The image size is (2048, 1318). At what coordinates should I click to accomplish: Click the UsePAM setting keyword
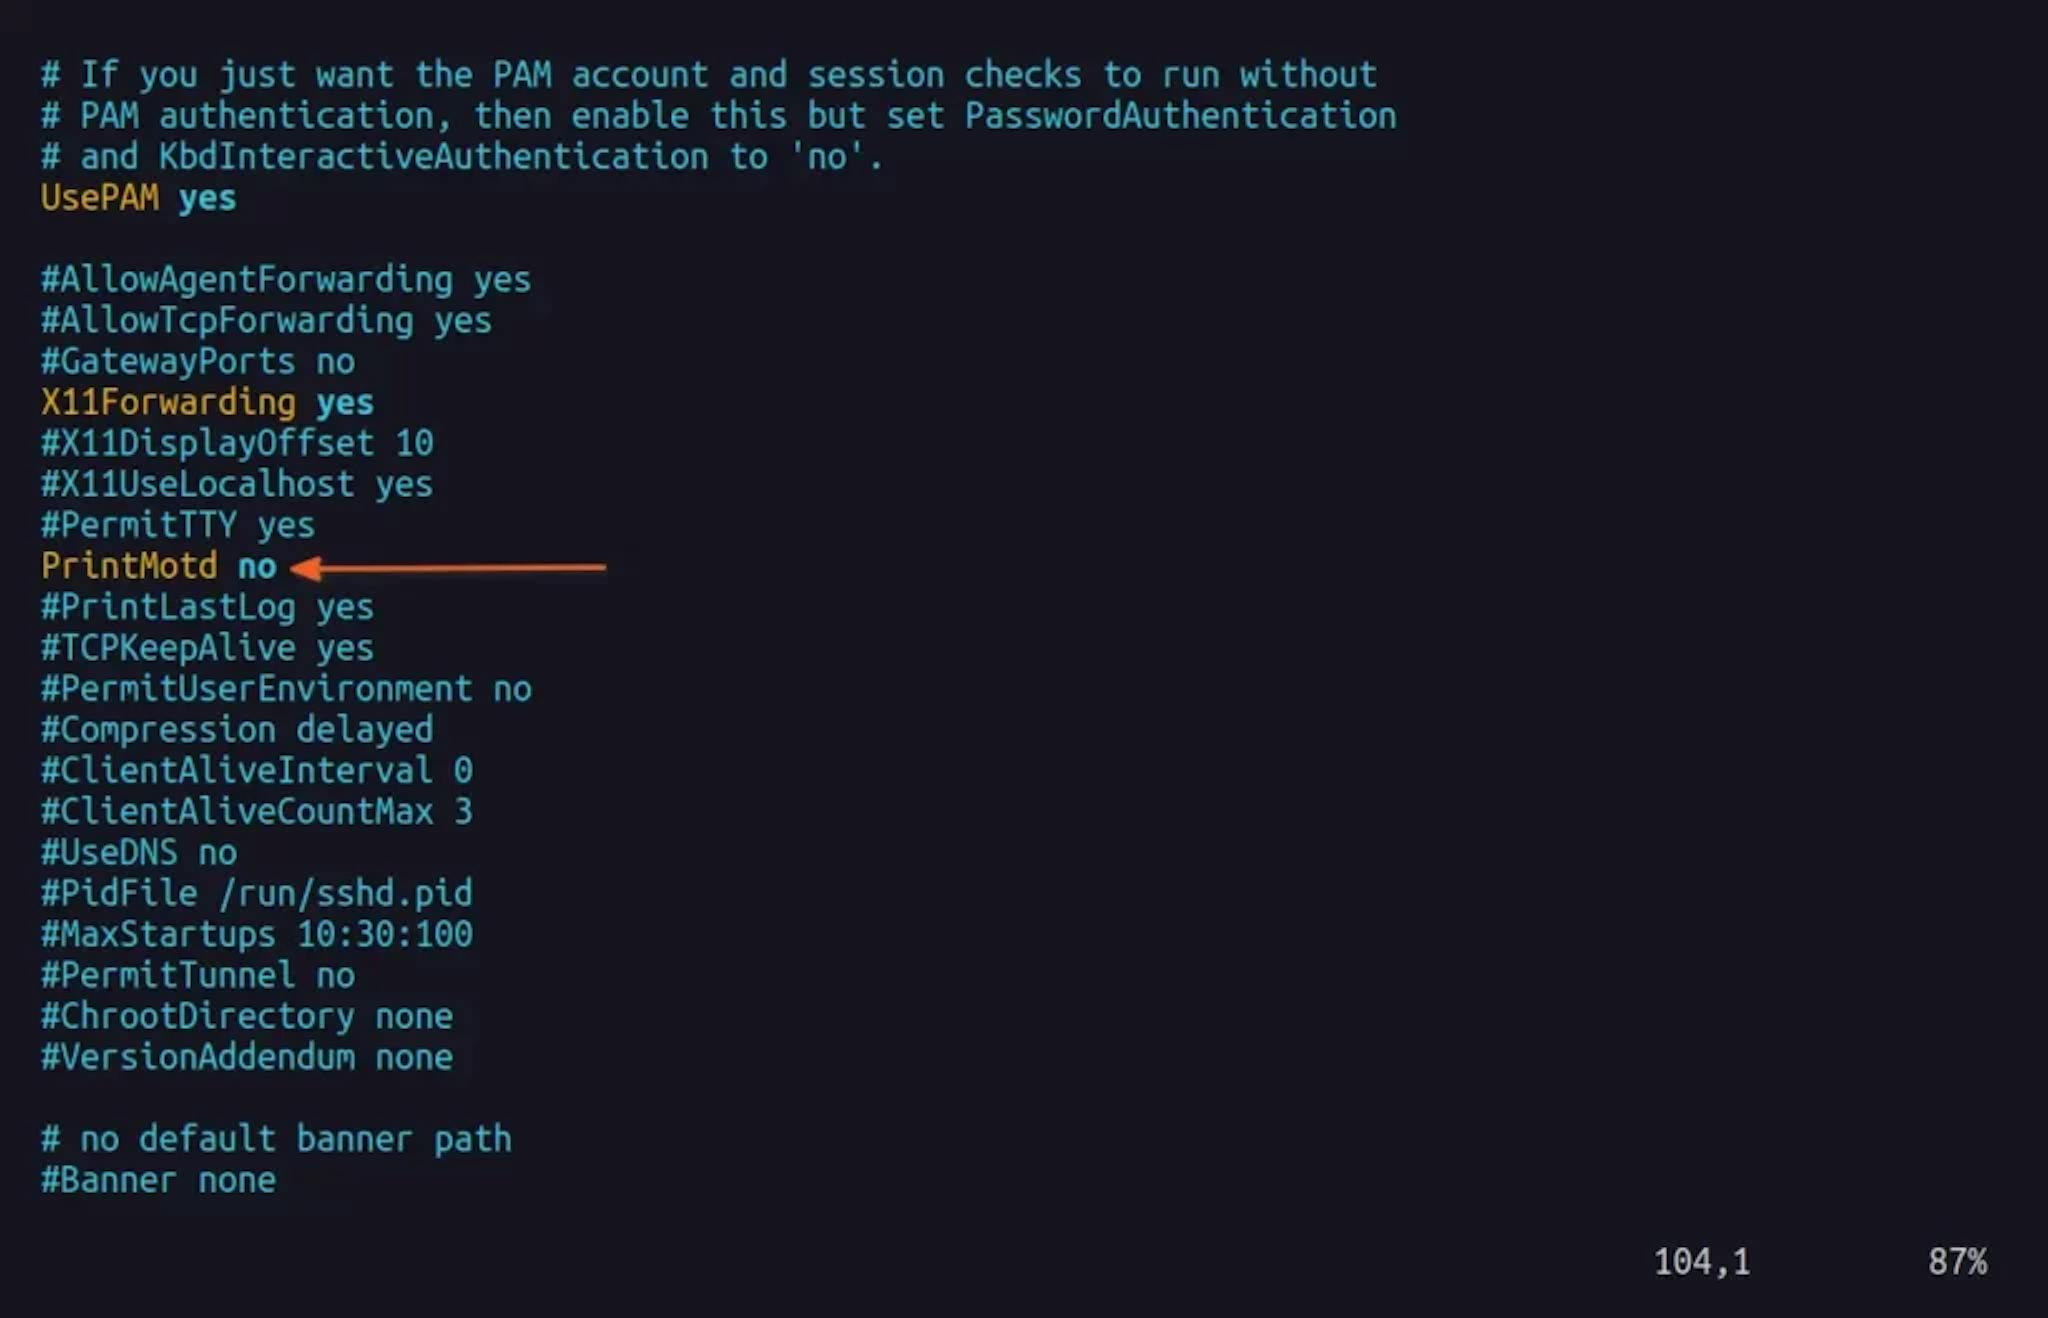[99, 198]
